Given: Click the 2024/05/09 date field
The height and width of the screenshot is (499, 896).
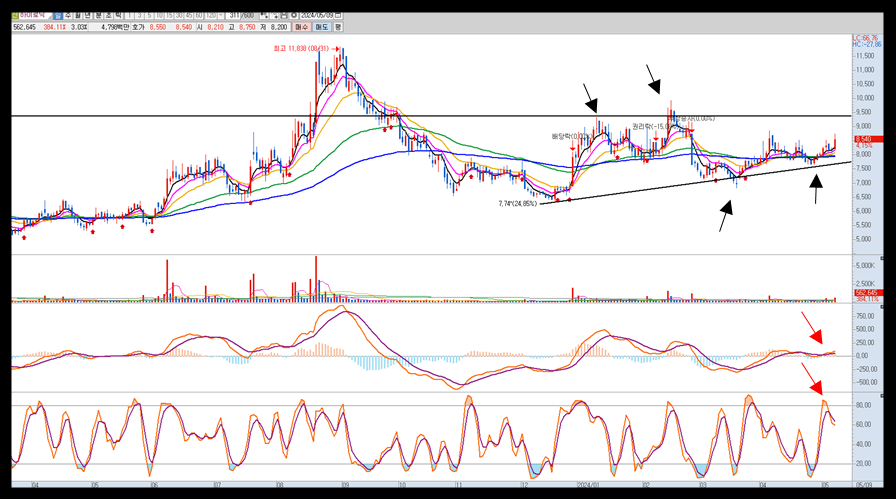Looking at the screenshot, I should point(316,15).
